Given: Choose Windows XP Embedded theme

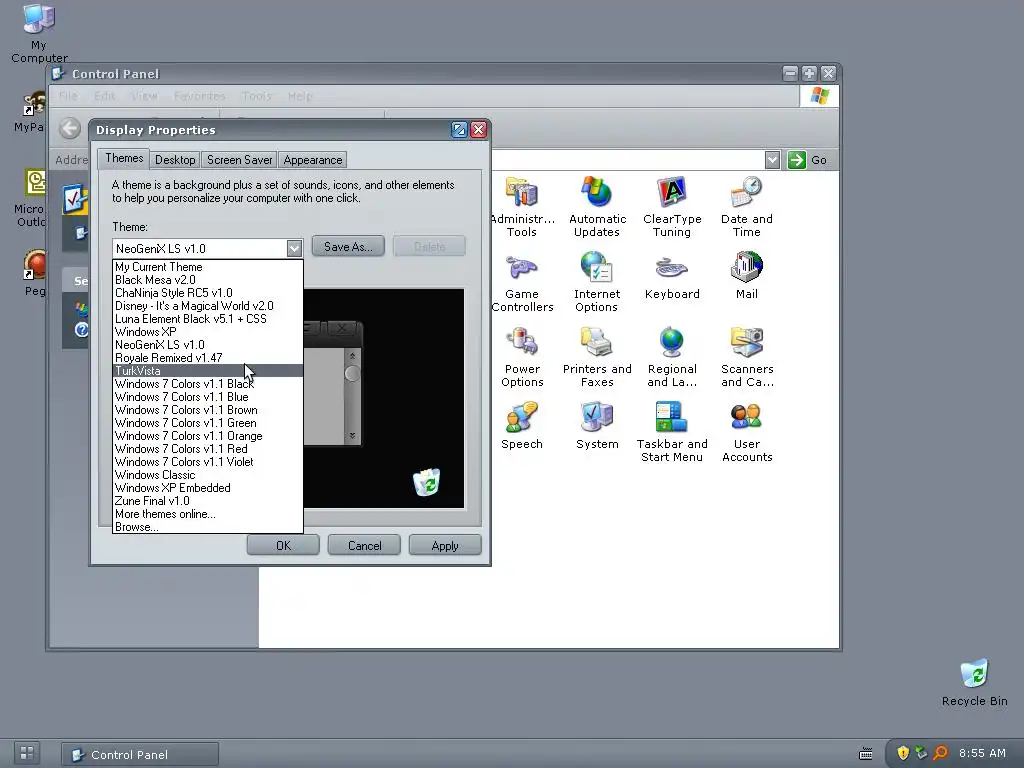Looking at the screenshot, I should click(x=208, y=488).
